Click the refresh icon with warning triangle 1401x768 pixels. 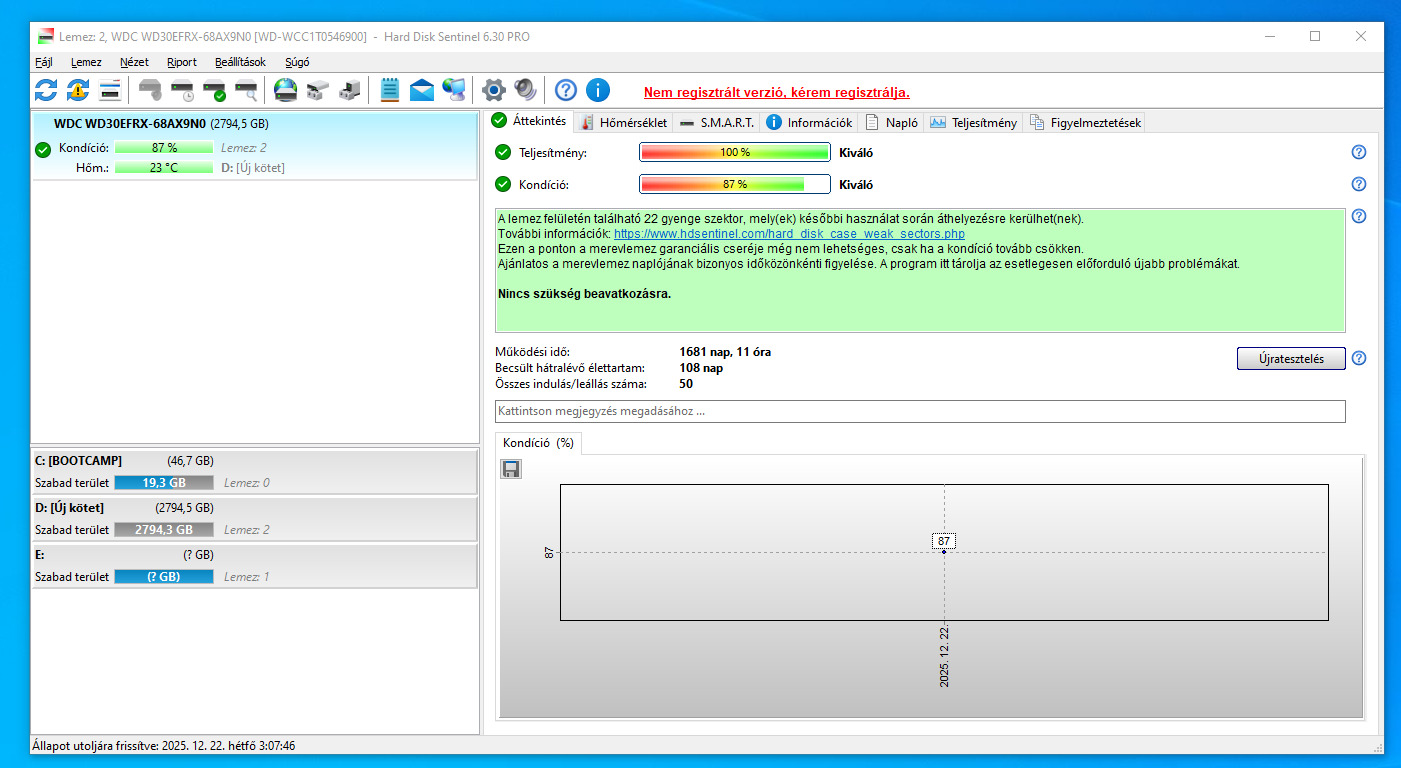pos(78,91)
